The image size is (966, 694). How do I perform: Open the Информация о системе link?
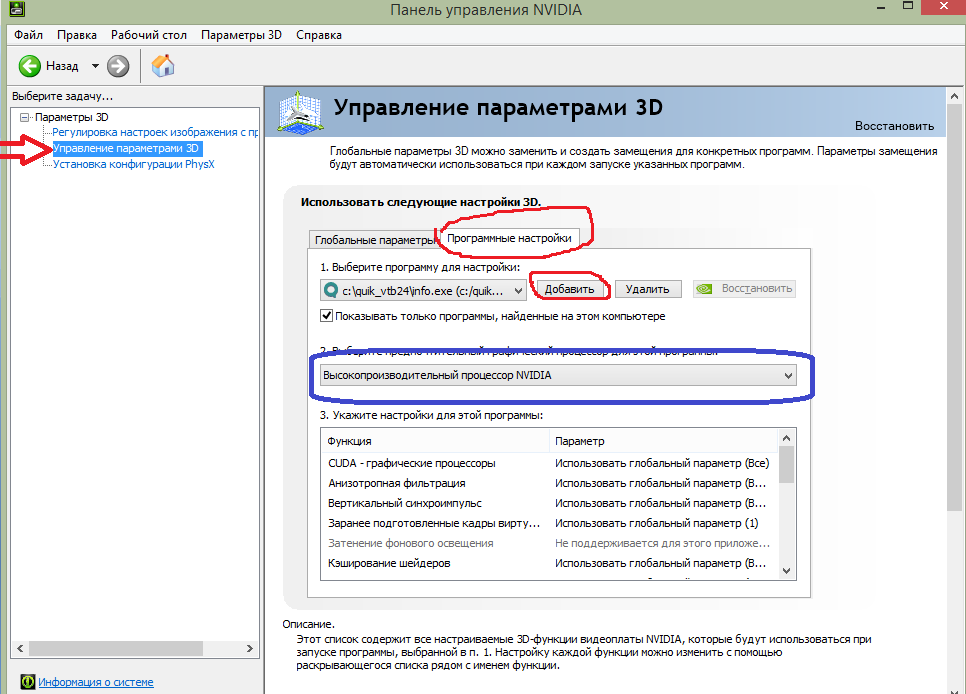point(96,682)
